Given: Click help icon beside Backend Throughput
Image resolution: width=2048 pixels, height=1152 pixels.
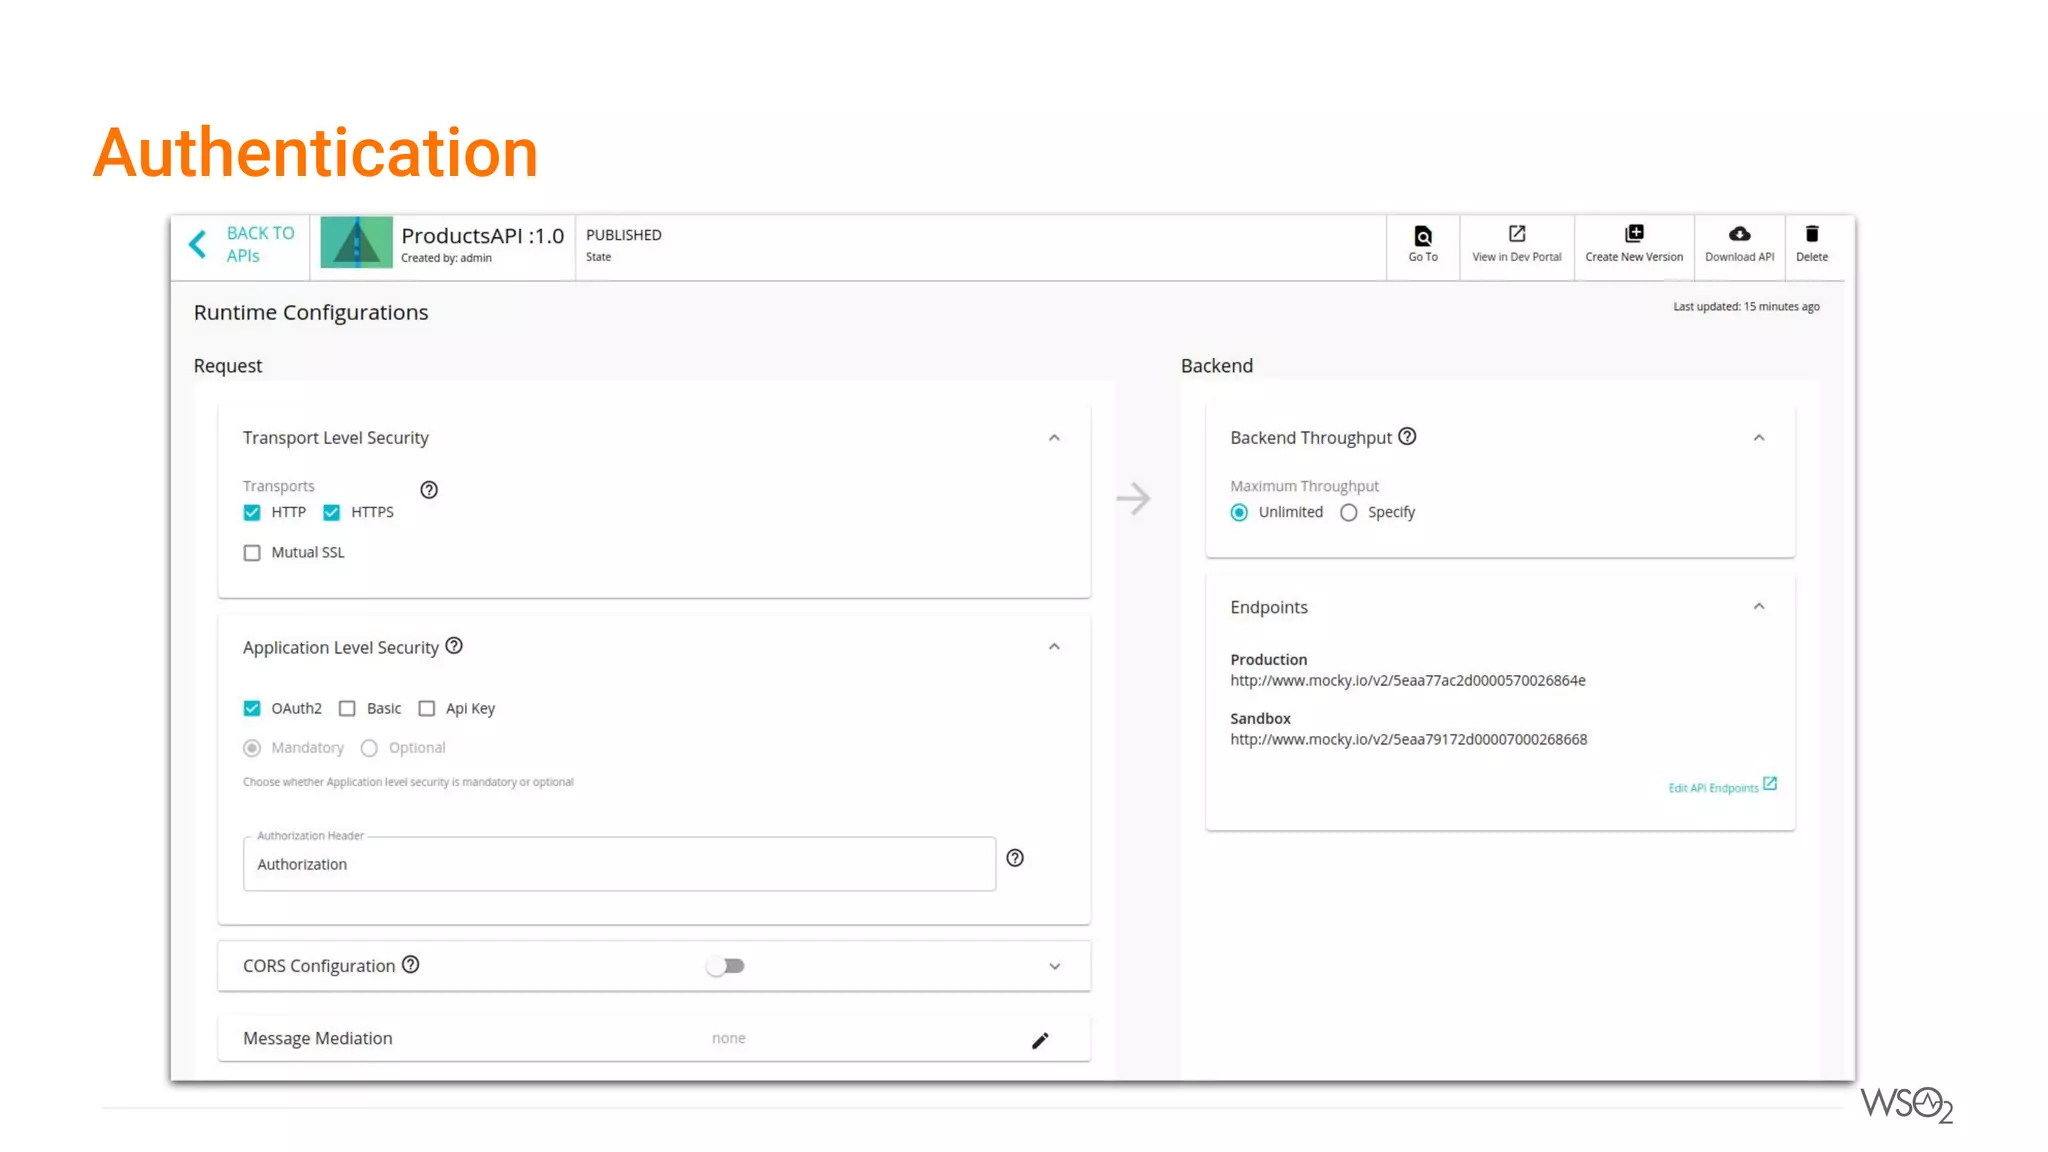Looking at the screenshot, I should click(1407, 437).
